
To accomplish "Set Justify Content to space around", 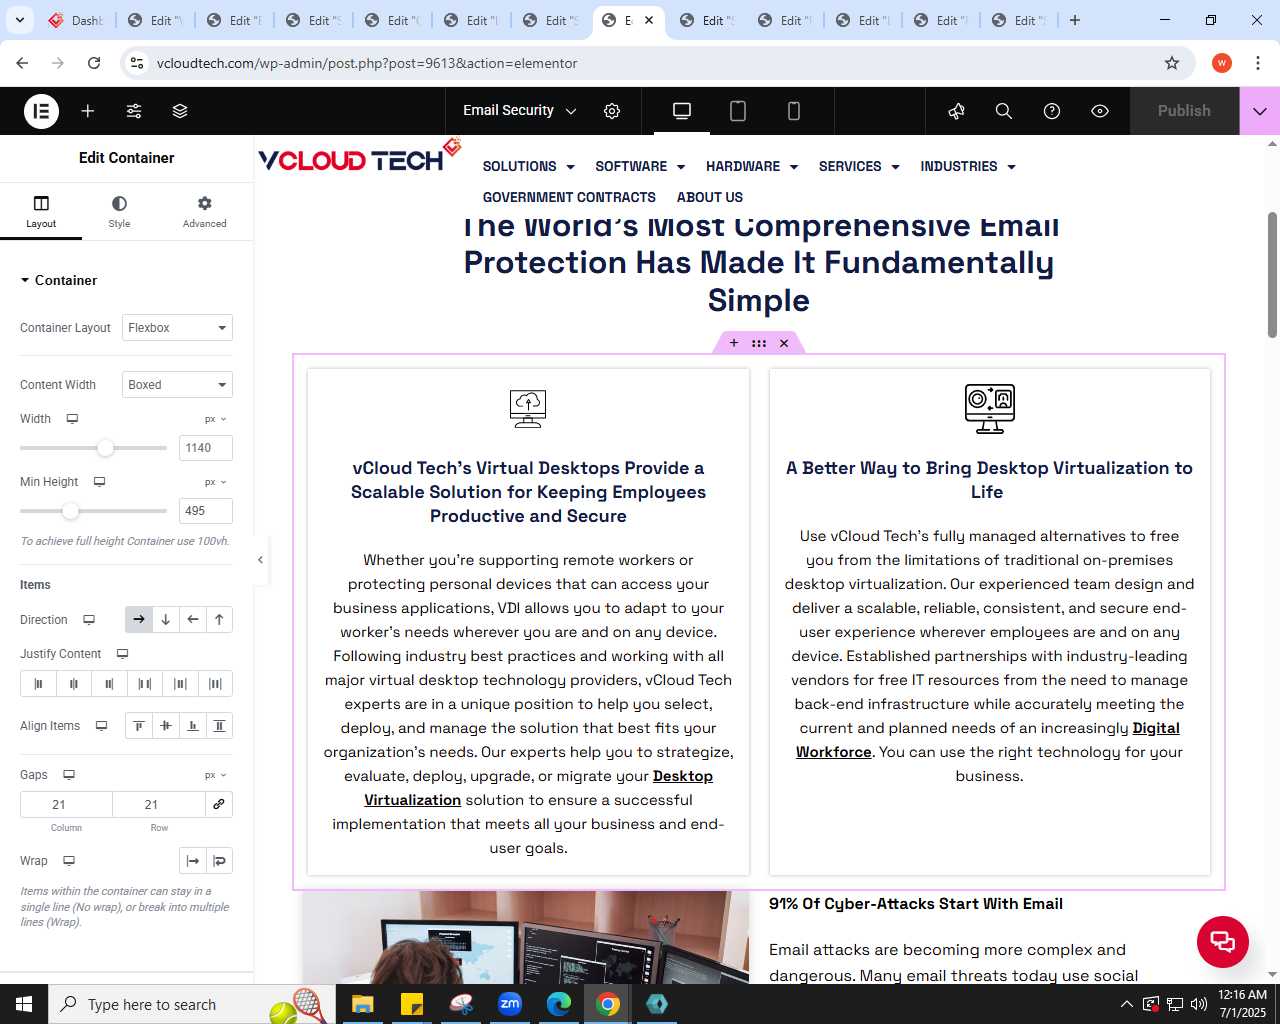I will (x=180, y=684).
